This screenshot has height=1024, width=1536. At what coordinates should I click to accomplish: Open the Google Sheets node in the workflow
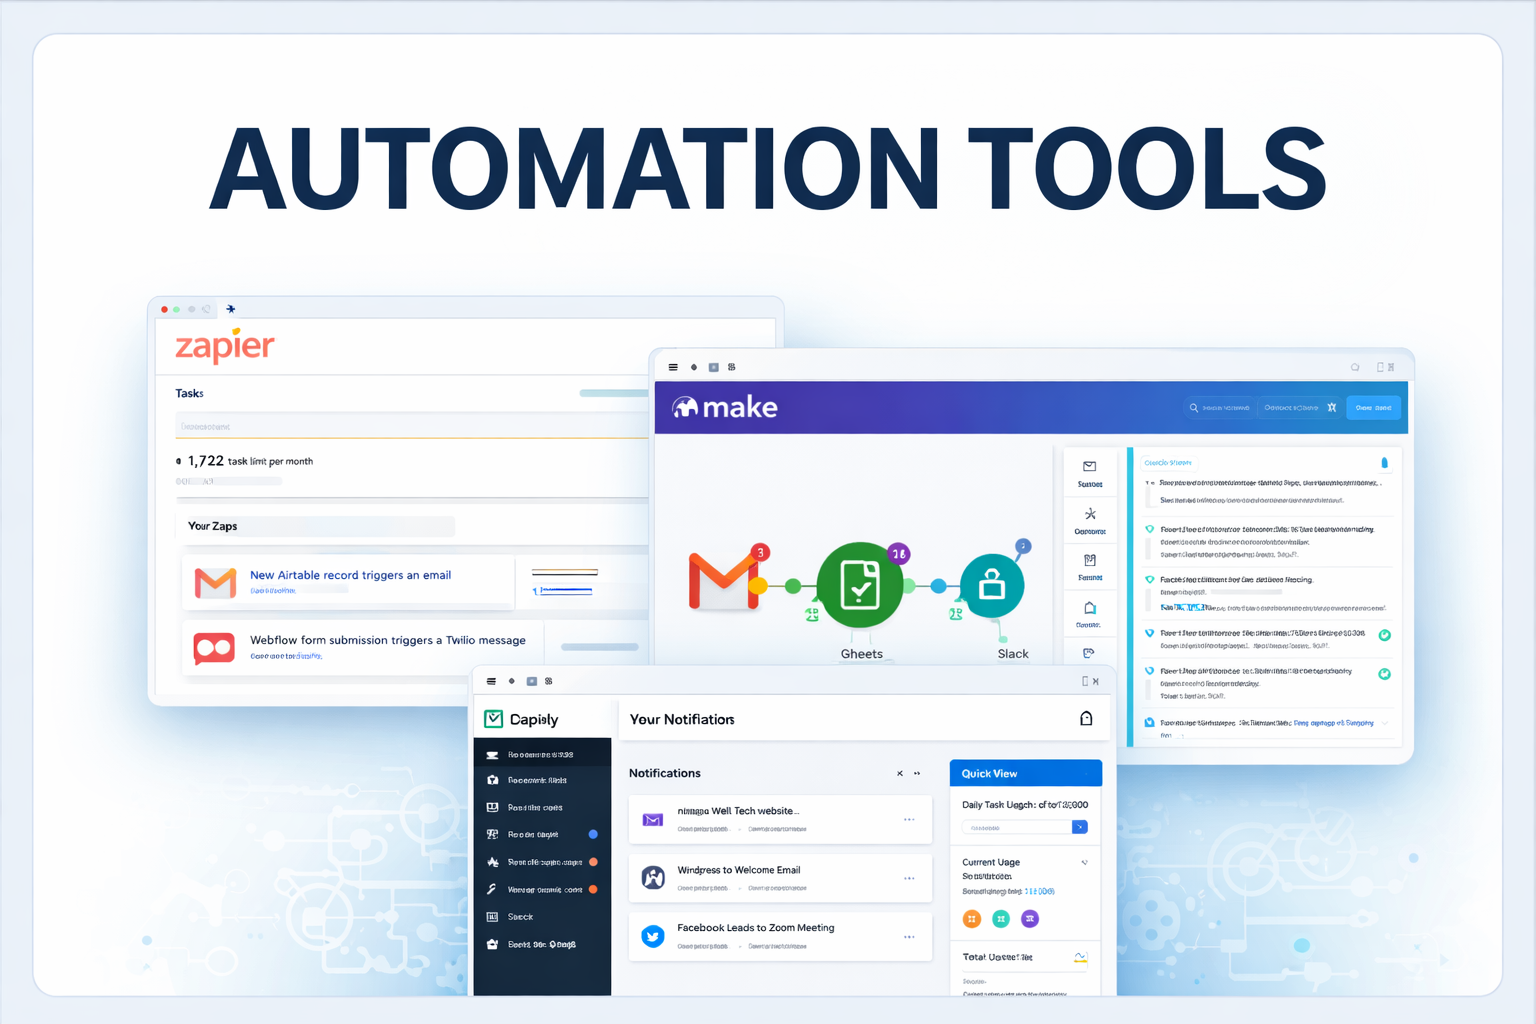(861, 585)
